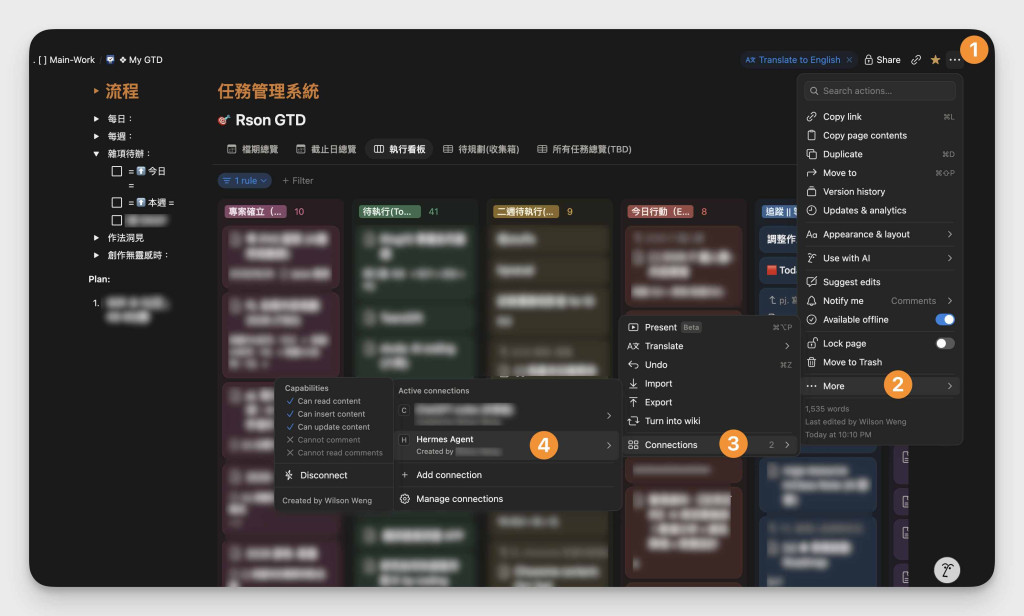Click the star favorite icon
The image size is (1024, 616).
click(x=935, y=59)
